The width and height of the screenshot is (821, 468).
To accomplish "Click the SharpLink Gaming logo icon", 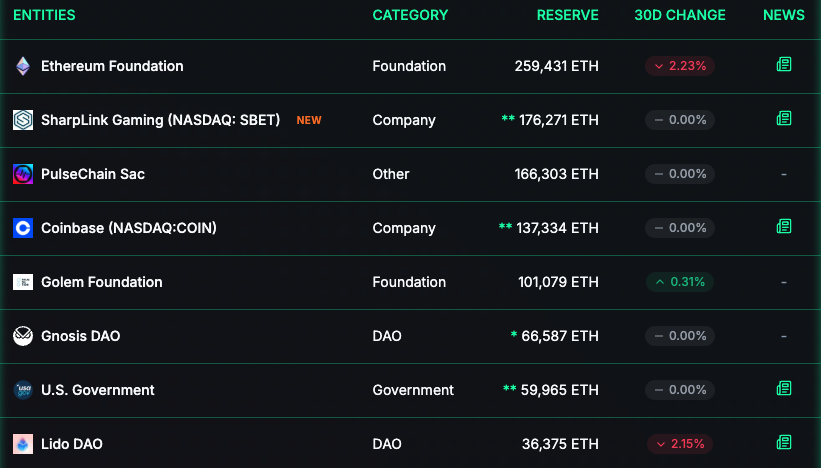I will coord(22,120).
